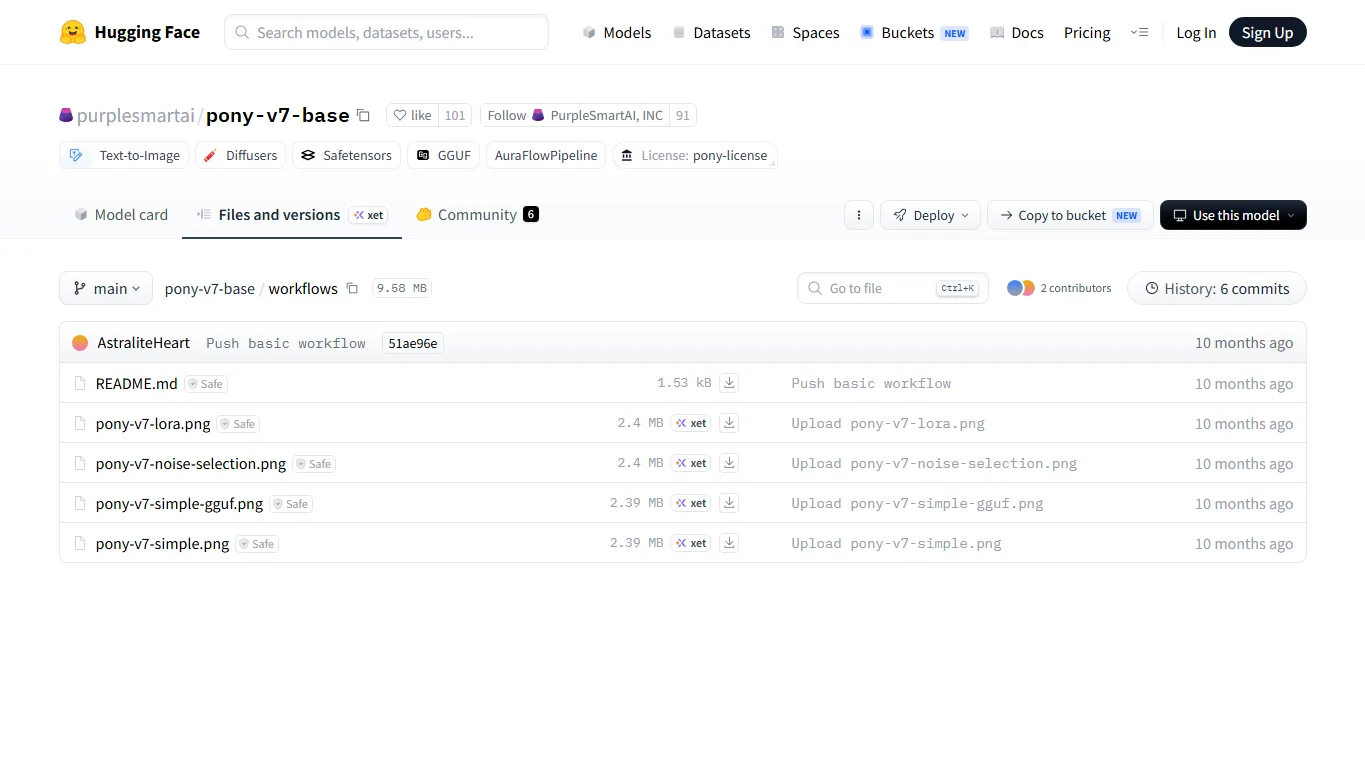
Task: Open the Community tab
Action: 477,215
